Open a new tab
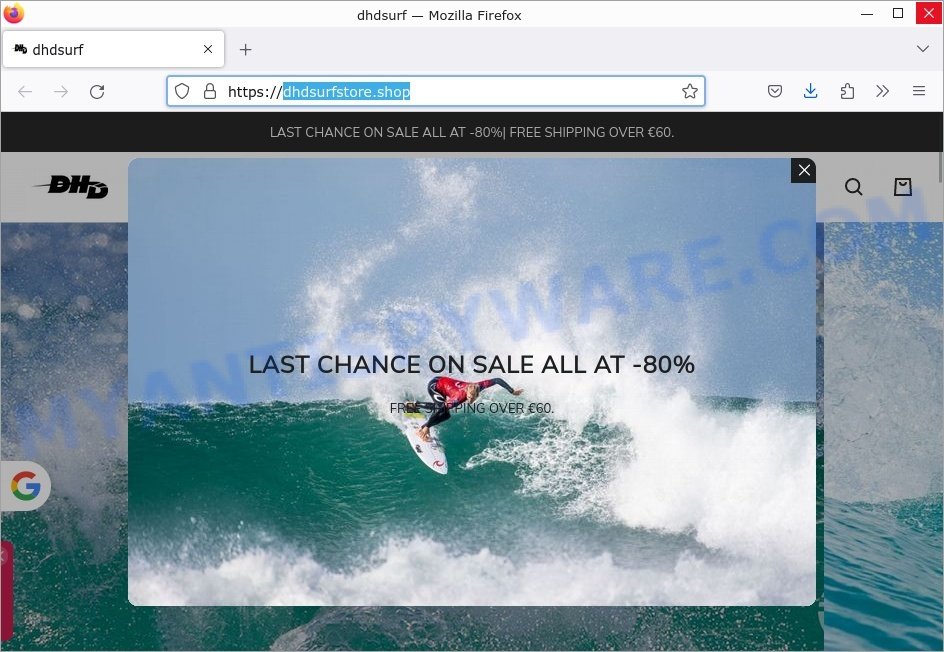 (245, 49)
